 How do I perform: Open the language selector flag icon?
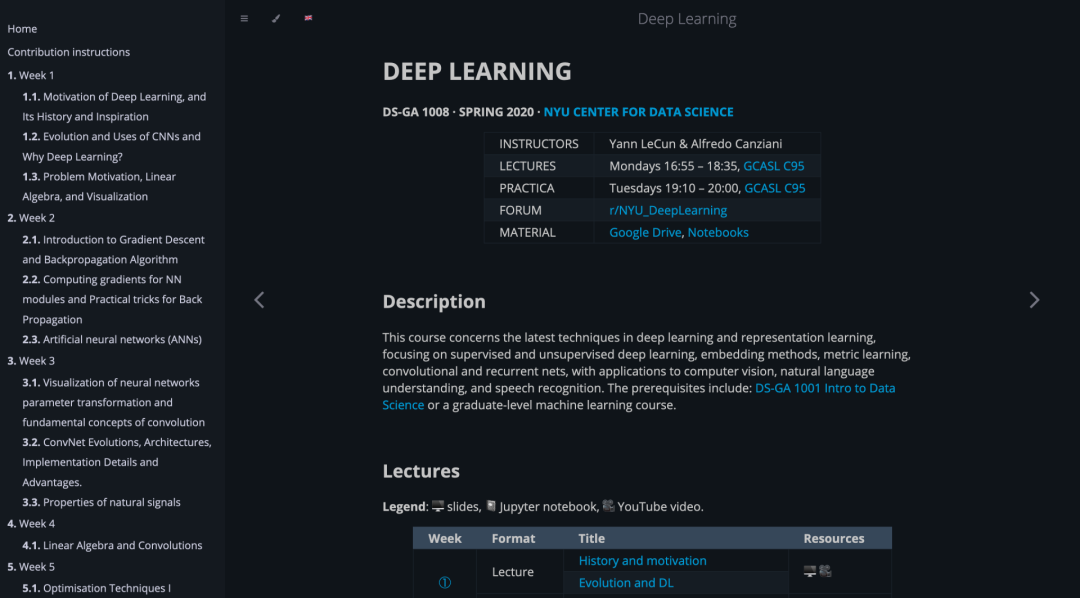tap(309, 19)
